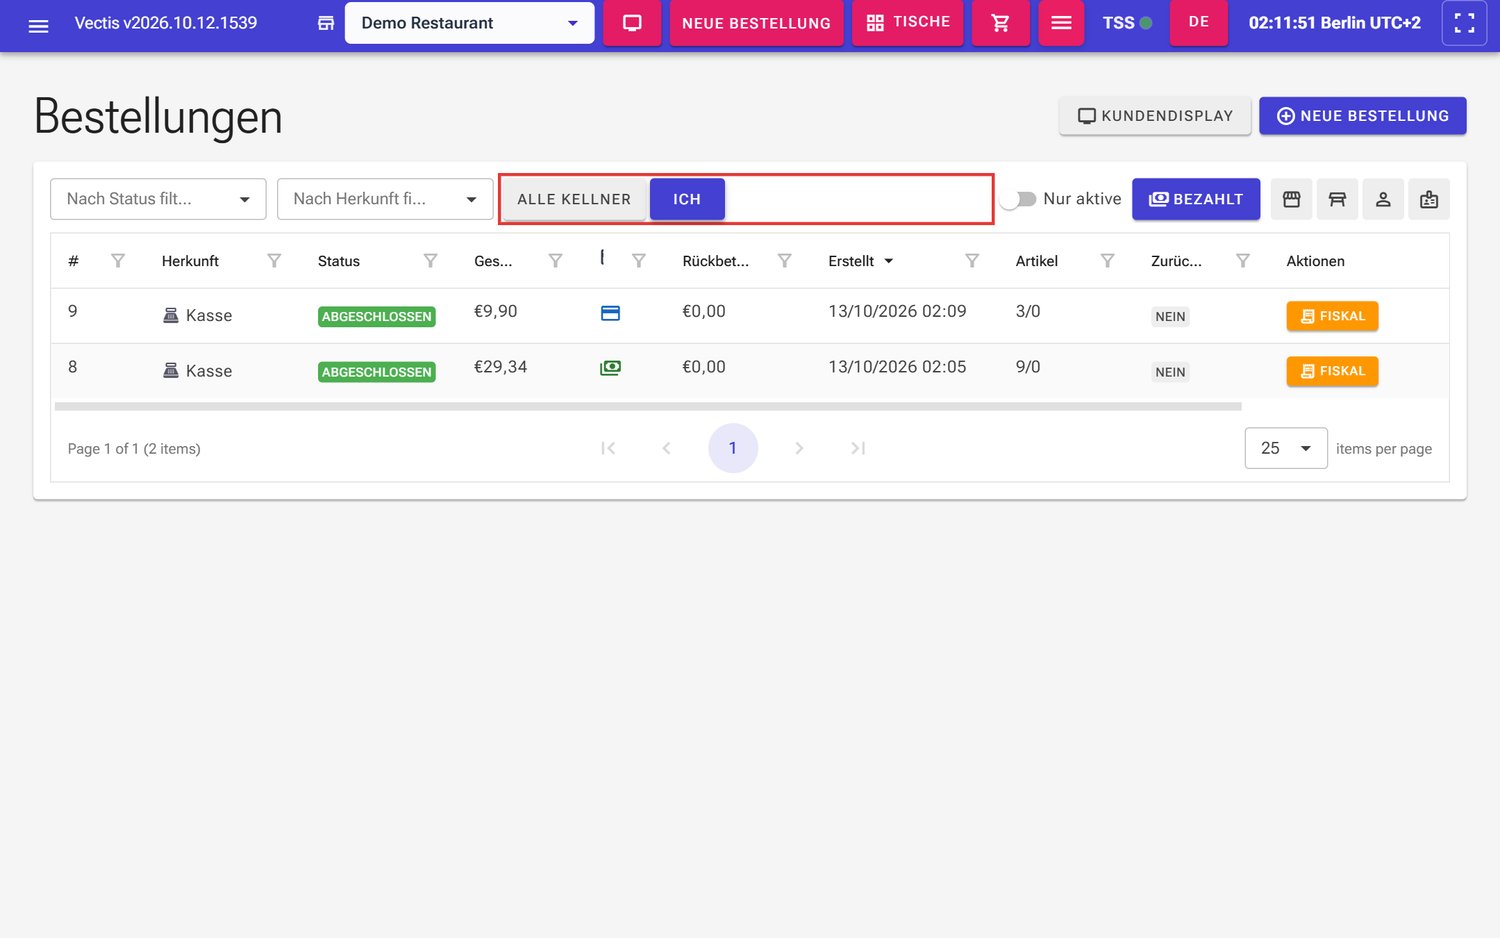
Task: Click the person icon button in the filter bar
Action: (x=1383, y=199)
